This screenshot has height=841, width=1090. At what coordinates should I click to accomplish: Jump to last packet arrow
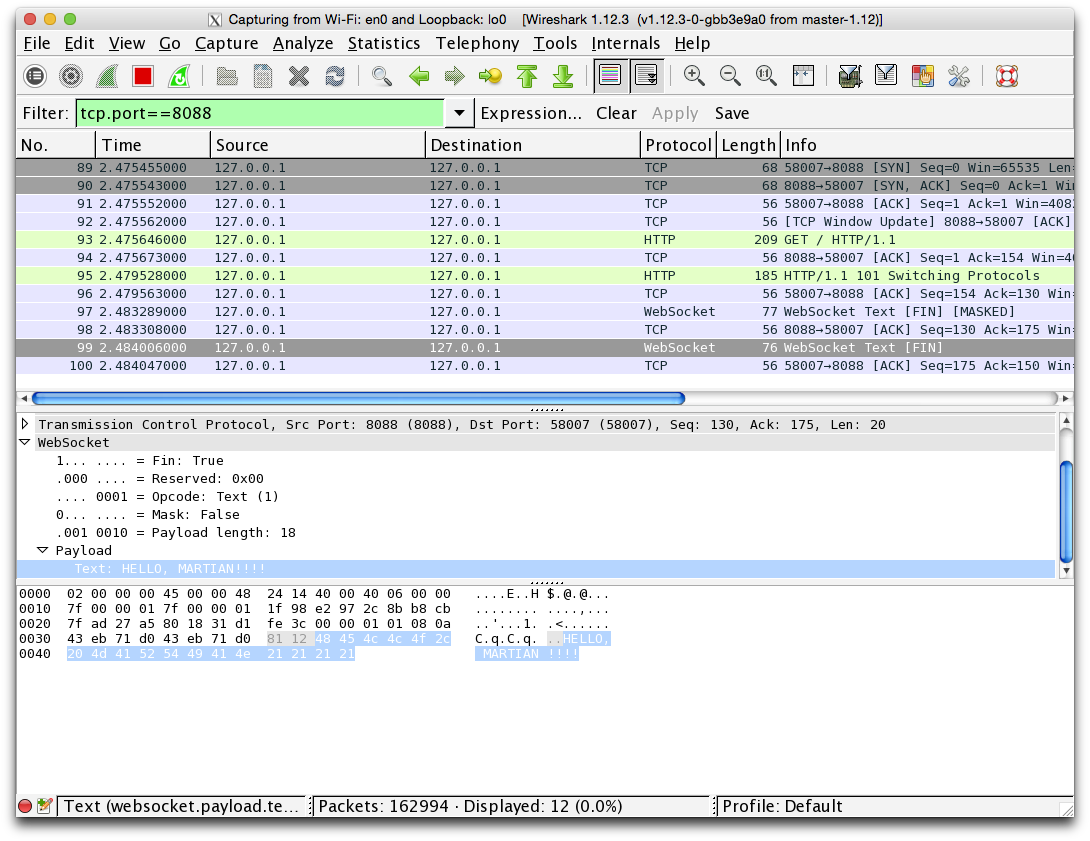[563, 76]
